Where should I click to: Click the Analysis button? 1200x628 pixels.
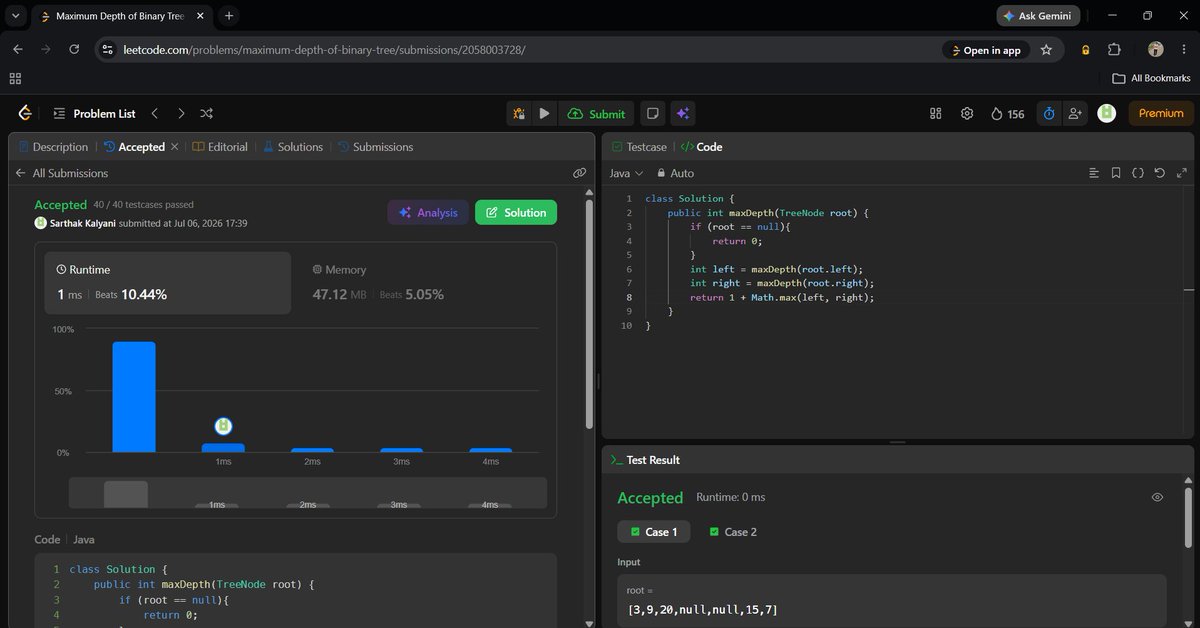click(428, 212)
